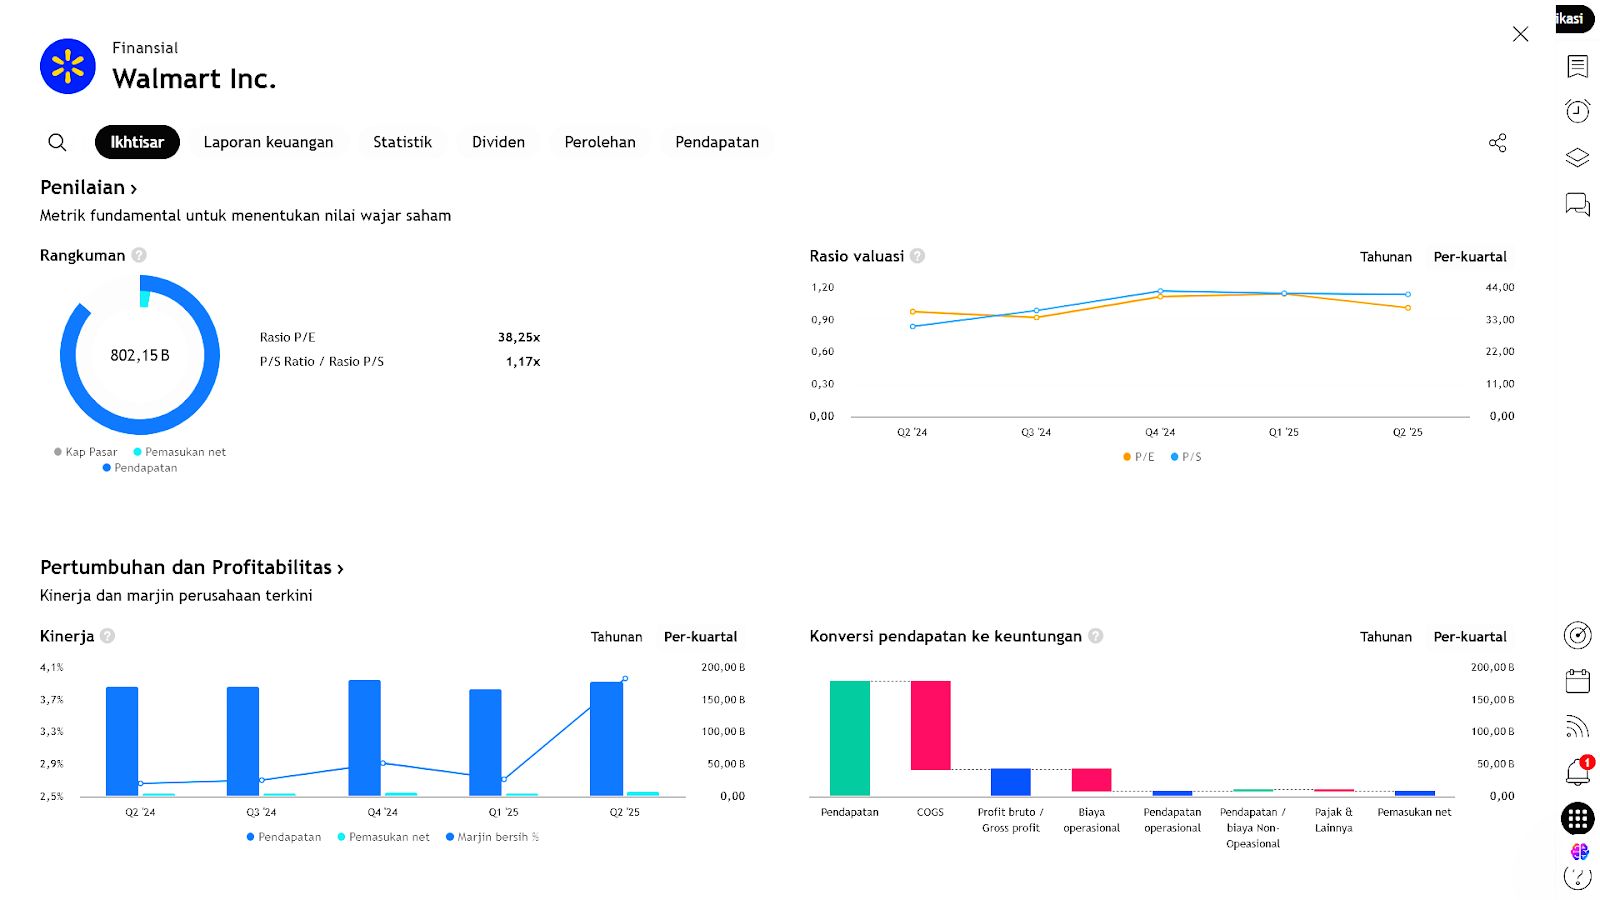Viewport: 1600px width, 900px height.
Task: Select the Statistik tab
Action: point(402,142)
